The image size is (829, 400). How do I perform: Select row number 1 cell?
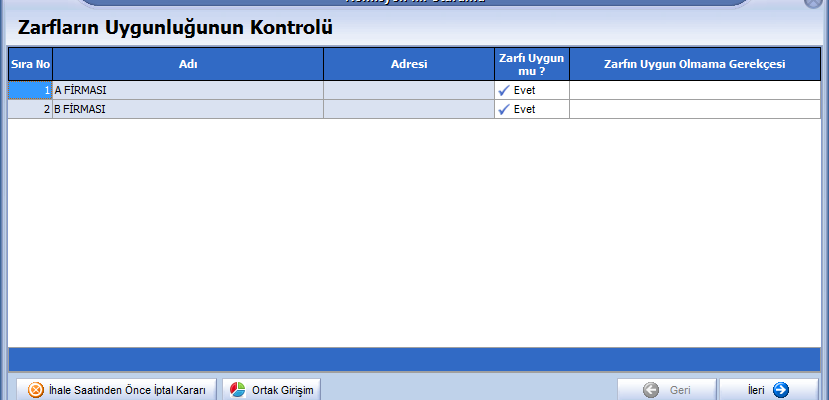(30, 90)
